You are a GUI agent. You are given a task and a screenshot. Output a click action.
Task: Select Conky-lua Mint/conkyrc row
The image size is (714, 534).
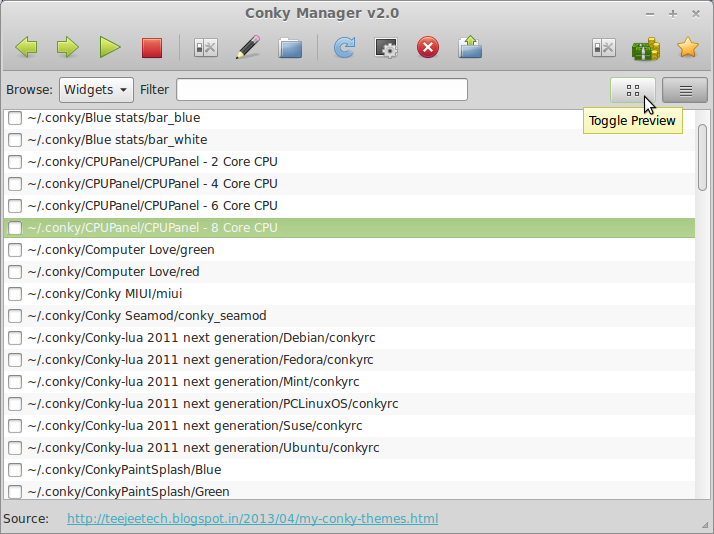[349, 382]
